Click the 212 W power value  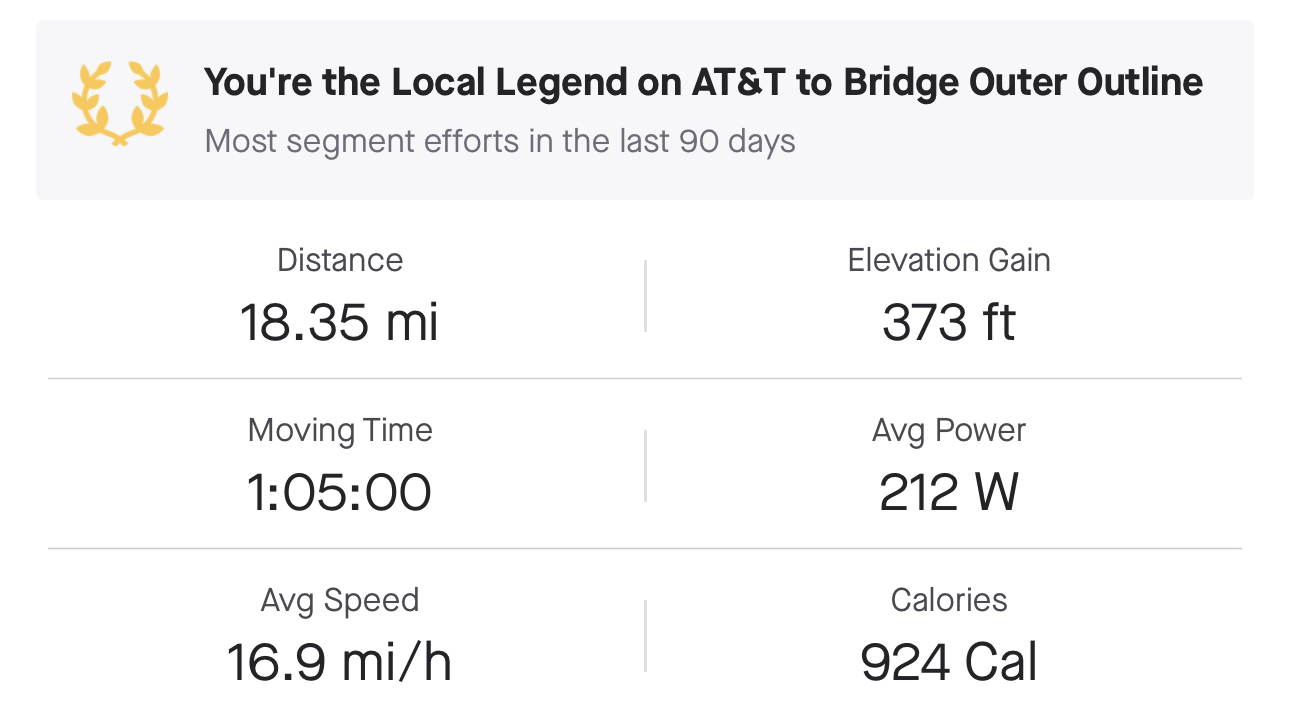tap(949, 492)
